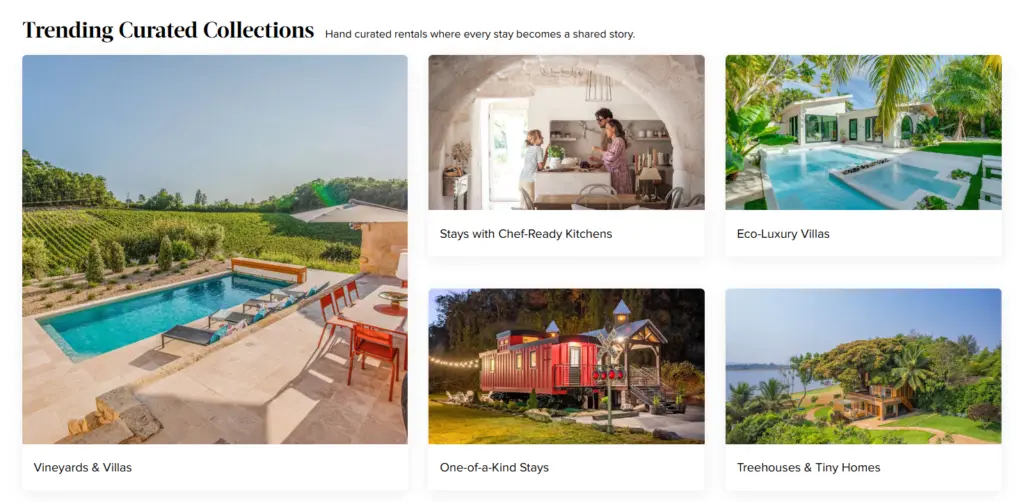Click the swimming pool in the vineyard photo
The height and width of the screenshot is (502, 1024).
click(x=157, y=312)
